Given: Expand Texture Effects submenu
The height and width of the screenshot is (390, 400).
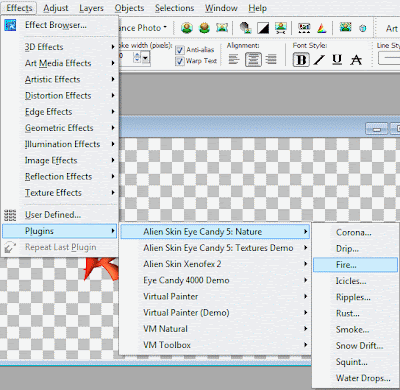Looking at the screenshot, I should [x=59, y=193].
